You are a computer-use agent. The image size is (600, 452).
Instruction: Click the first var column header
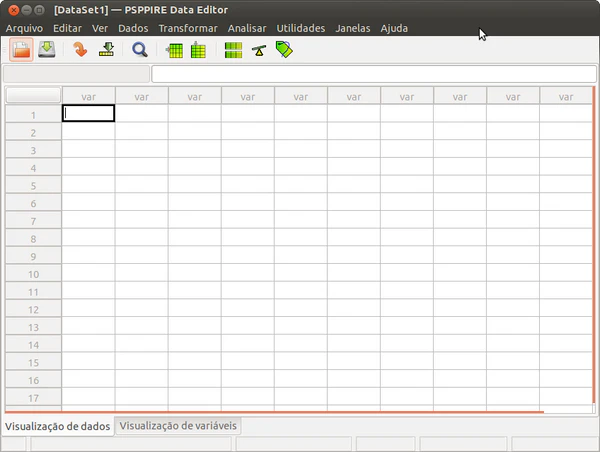tap(88, 96)
